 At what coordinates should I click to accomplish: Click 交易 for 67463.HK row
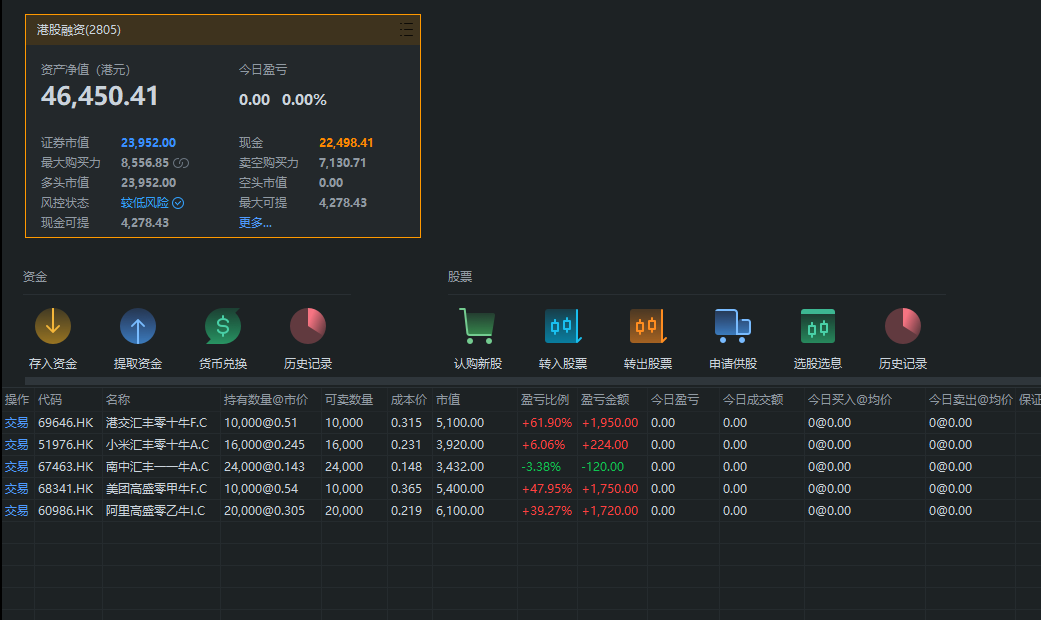[17, 467]
